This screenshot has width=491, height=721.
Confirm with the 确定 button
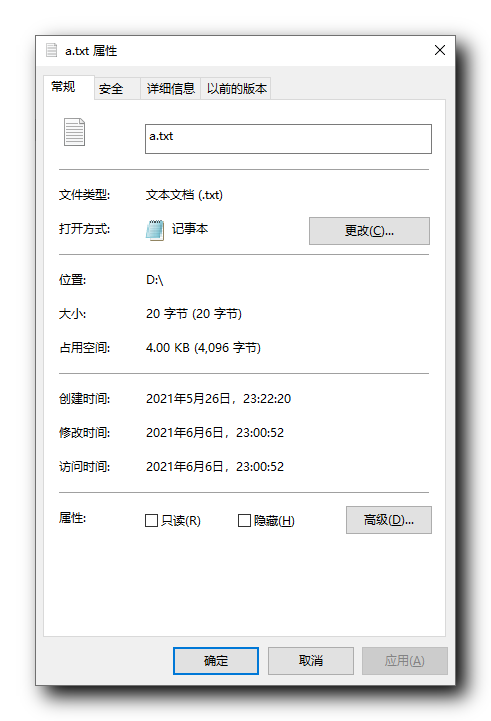point(216,661)
